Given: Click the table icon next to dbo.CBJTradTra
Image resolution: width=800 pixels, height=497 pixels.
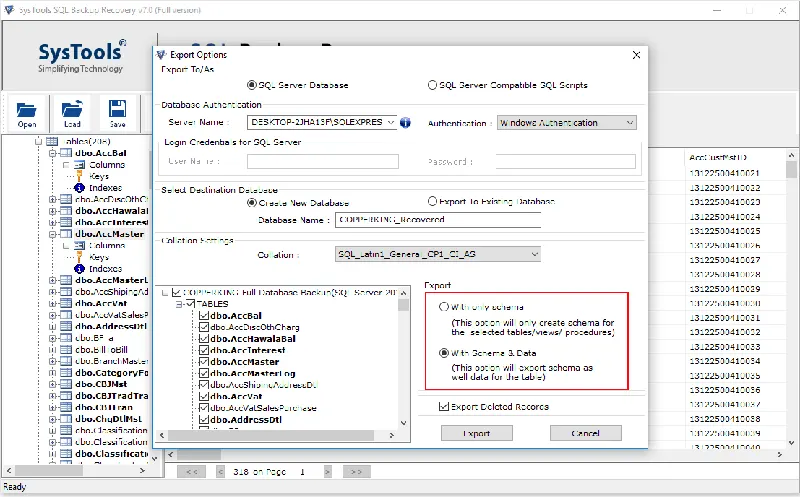Looking at the screenshot, I should click(x=66, y=396).
